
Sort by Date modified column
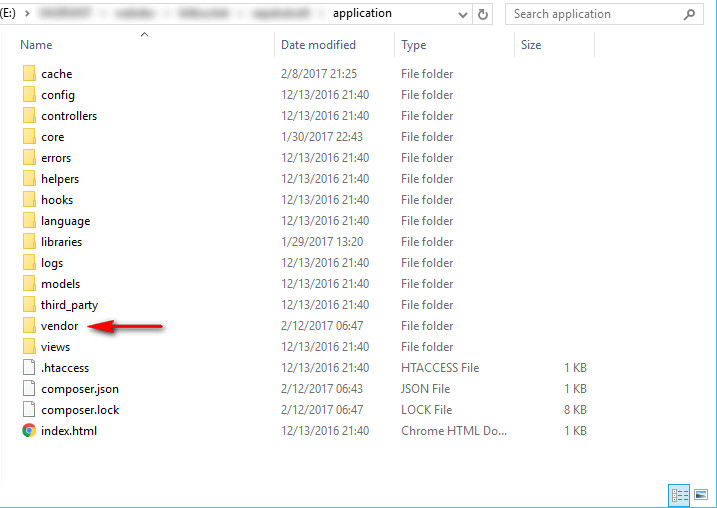coord(318,45)
